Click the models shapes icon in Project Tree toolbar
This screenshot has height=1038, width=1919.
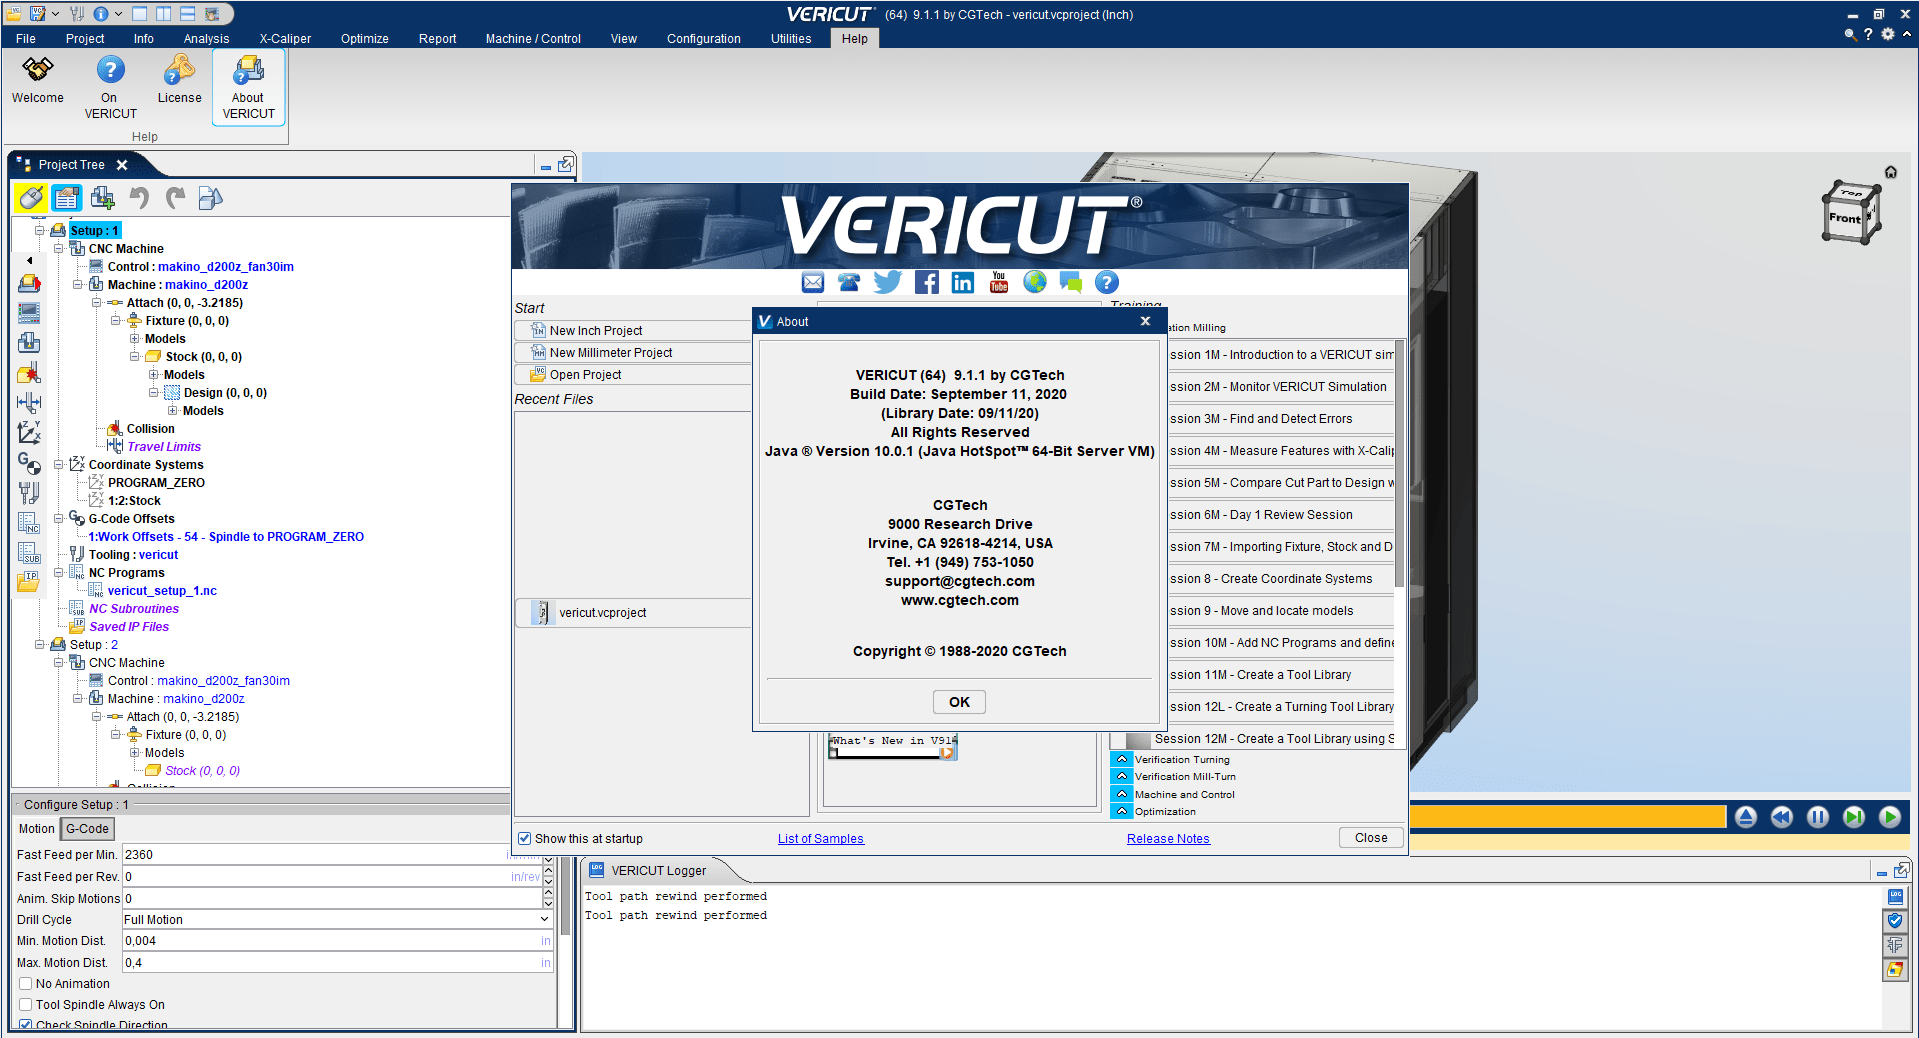point(210,198)
